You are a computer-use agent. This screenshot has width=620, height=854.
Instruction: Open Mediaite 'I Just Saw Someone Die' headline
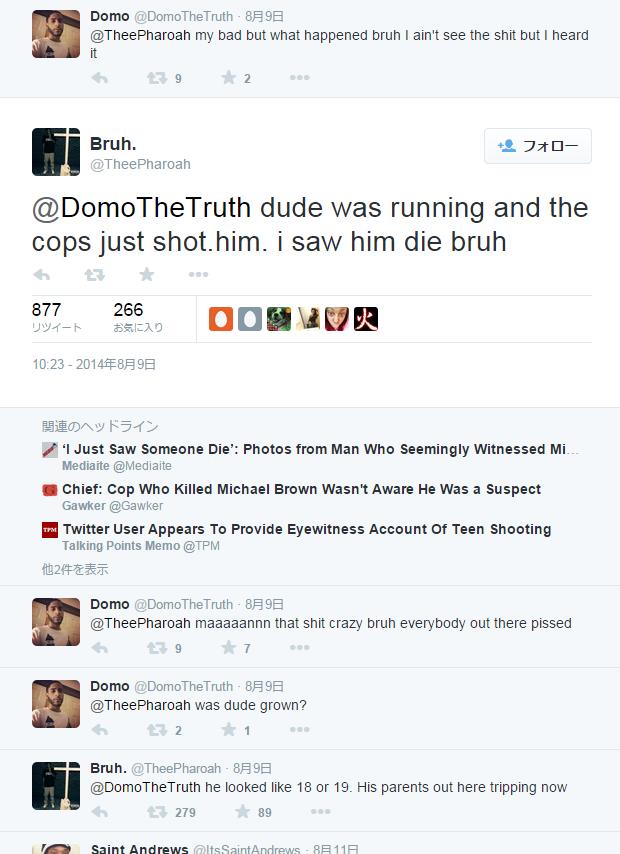pos(320,449)
